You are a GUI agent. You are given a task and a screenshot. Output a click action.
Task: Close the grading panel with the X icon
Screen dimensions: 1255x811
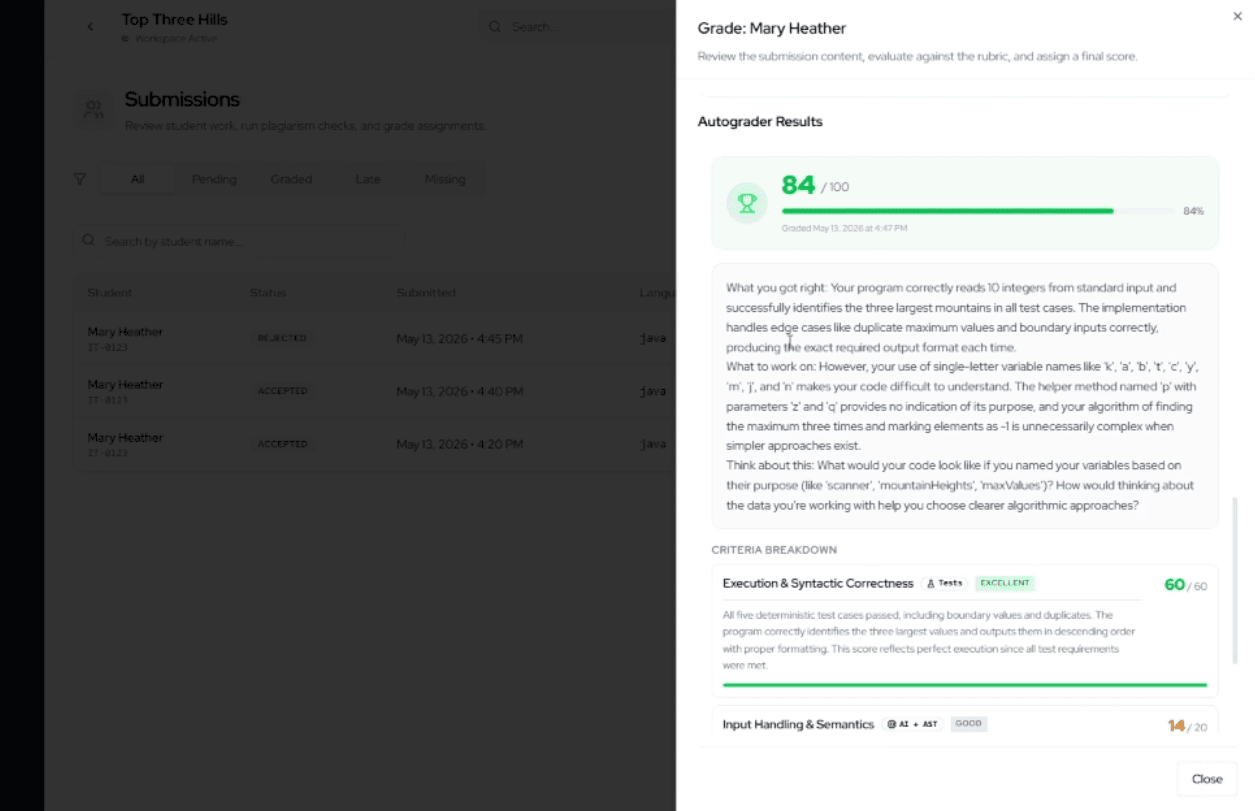click(1238, 16)
